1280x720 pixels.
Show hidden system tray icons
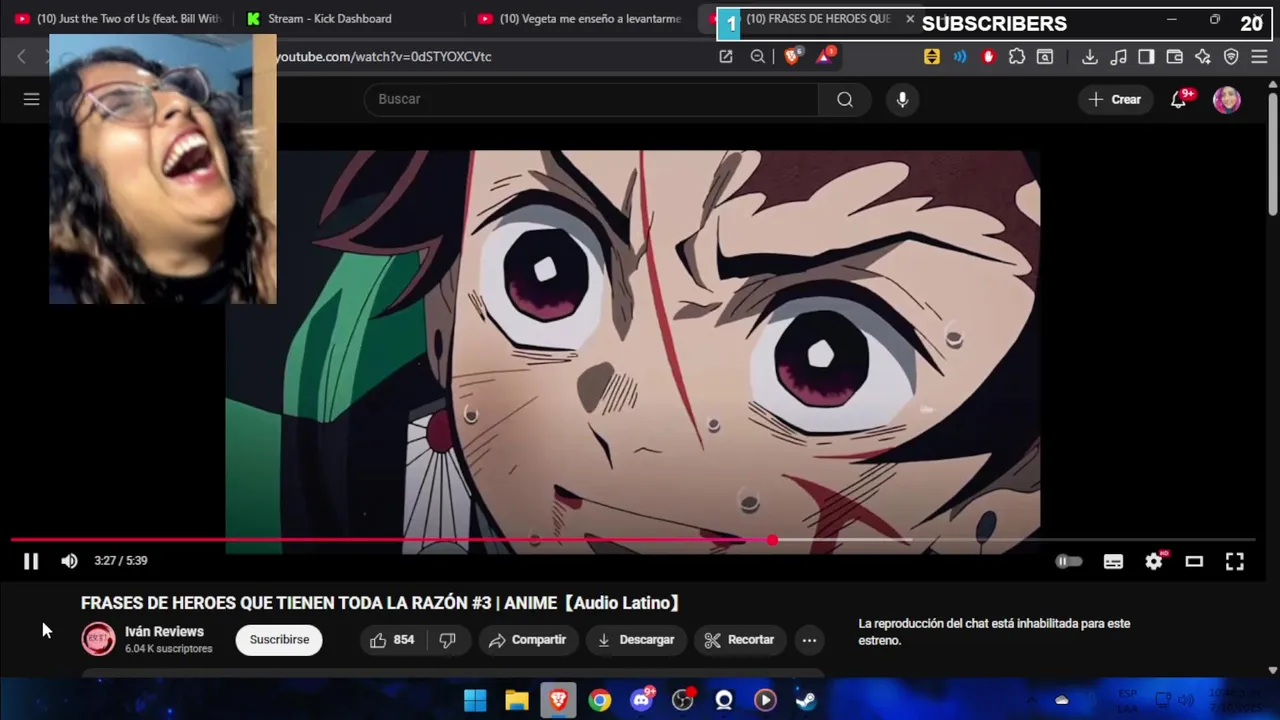pyautogui.click(x=1032, y=700)
